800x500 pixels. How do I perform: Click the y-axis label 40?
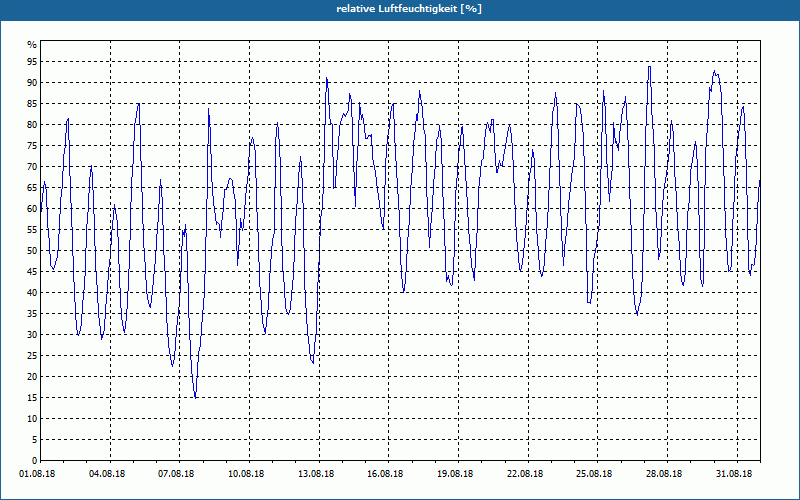coord(32,293)
